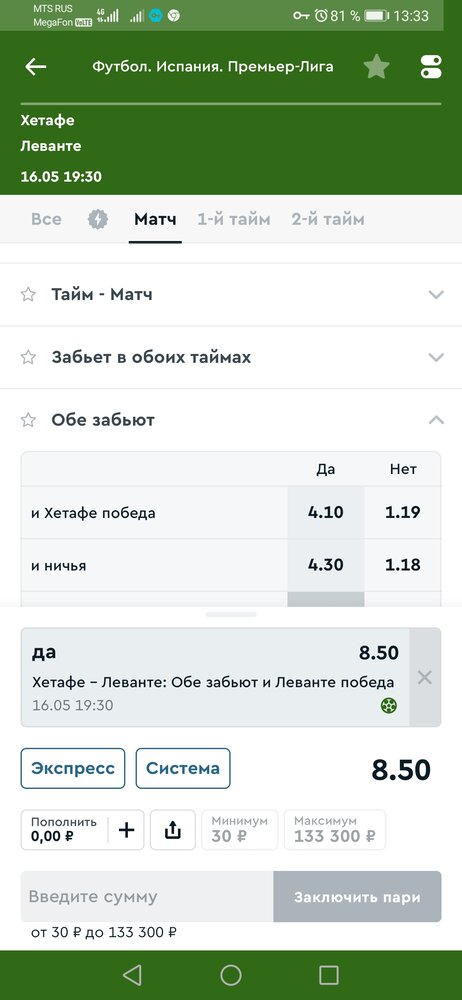Select 1.18 odds for ничья Нет
The height and width of the screenshot is (1000, 462).
point(403,565)
